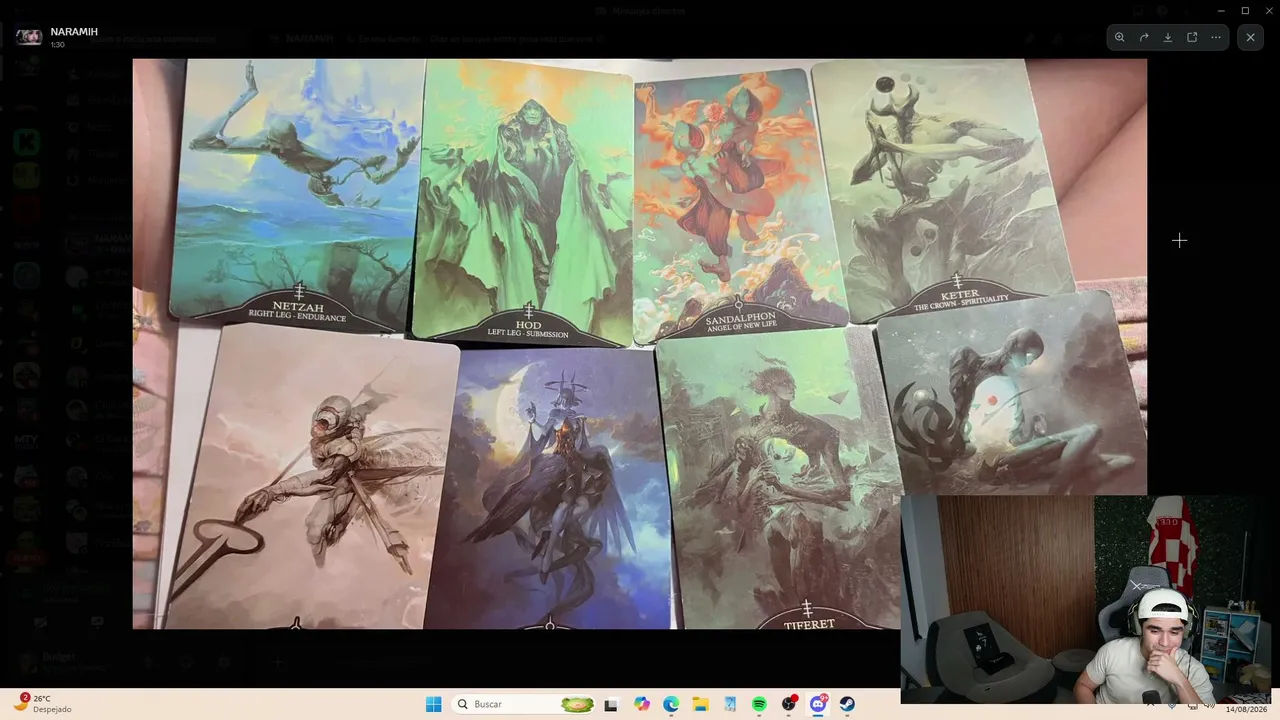Open Steam from the taskbar
Viewport: 1280px width, 720px height.
(x=847, y=704)
